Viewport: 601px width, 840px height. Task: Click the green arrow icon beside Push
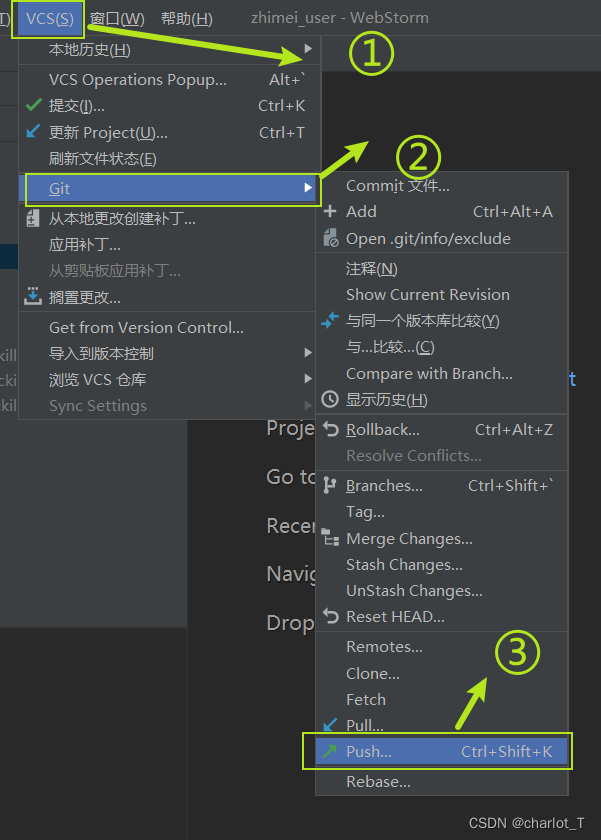pos(330,751)
